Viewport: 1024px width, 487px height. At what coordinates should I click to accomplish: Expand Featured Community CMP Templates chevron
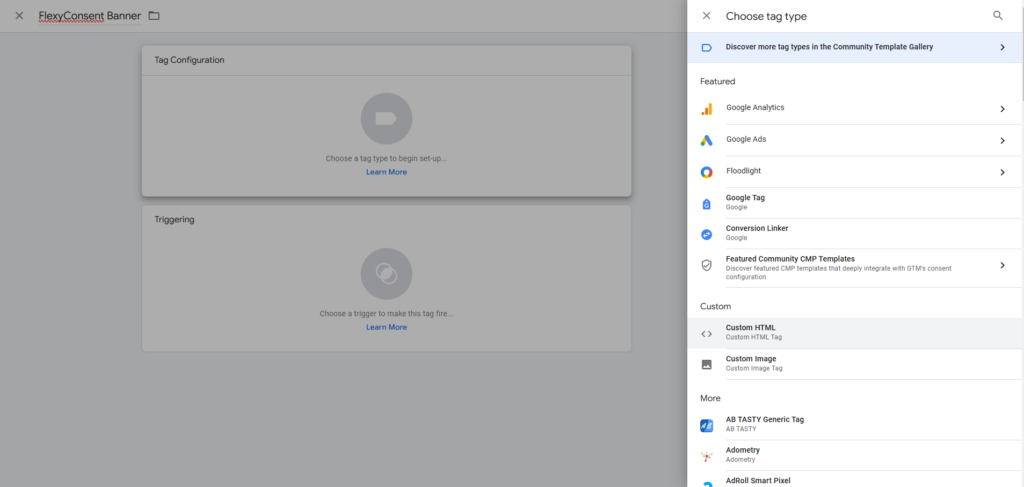(1002, 265)
